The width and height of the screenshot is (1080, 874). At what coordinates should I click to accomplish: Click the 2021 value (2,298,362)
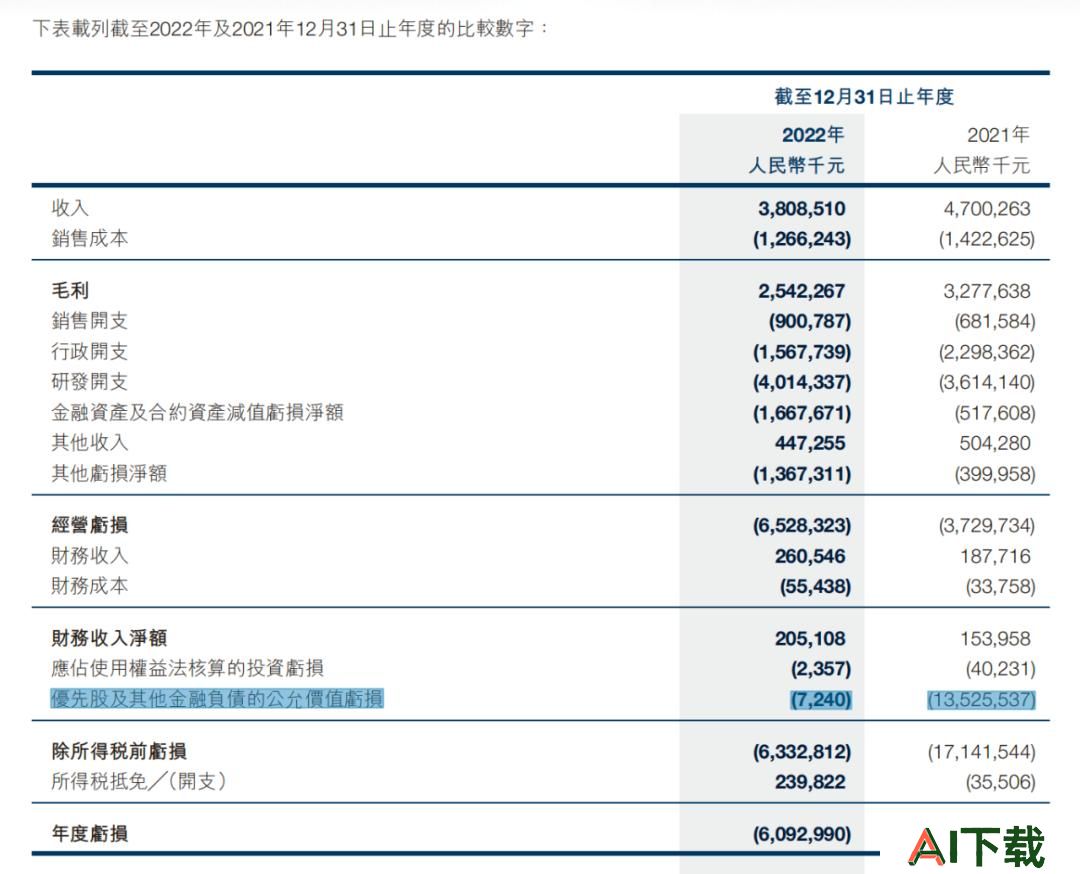[986, 352]
